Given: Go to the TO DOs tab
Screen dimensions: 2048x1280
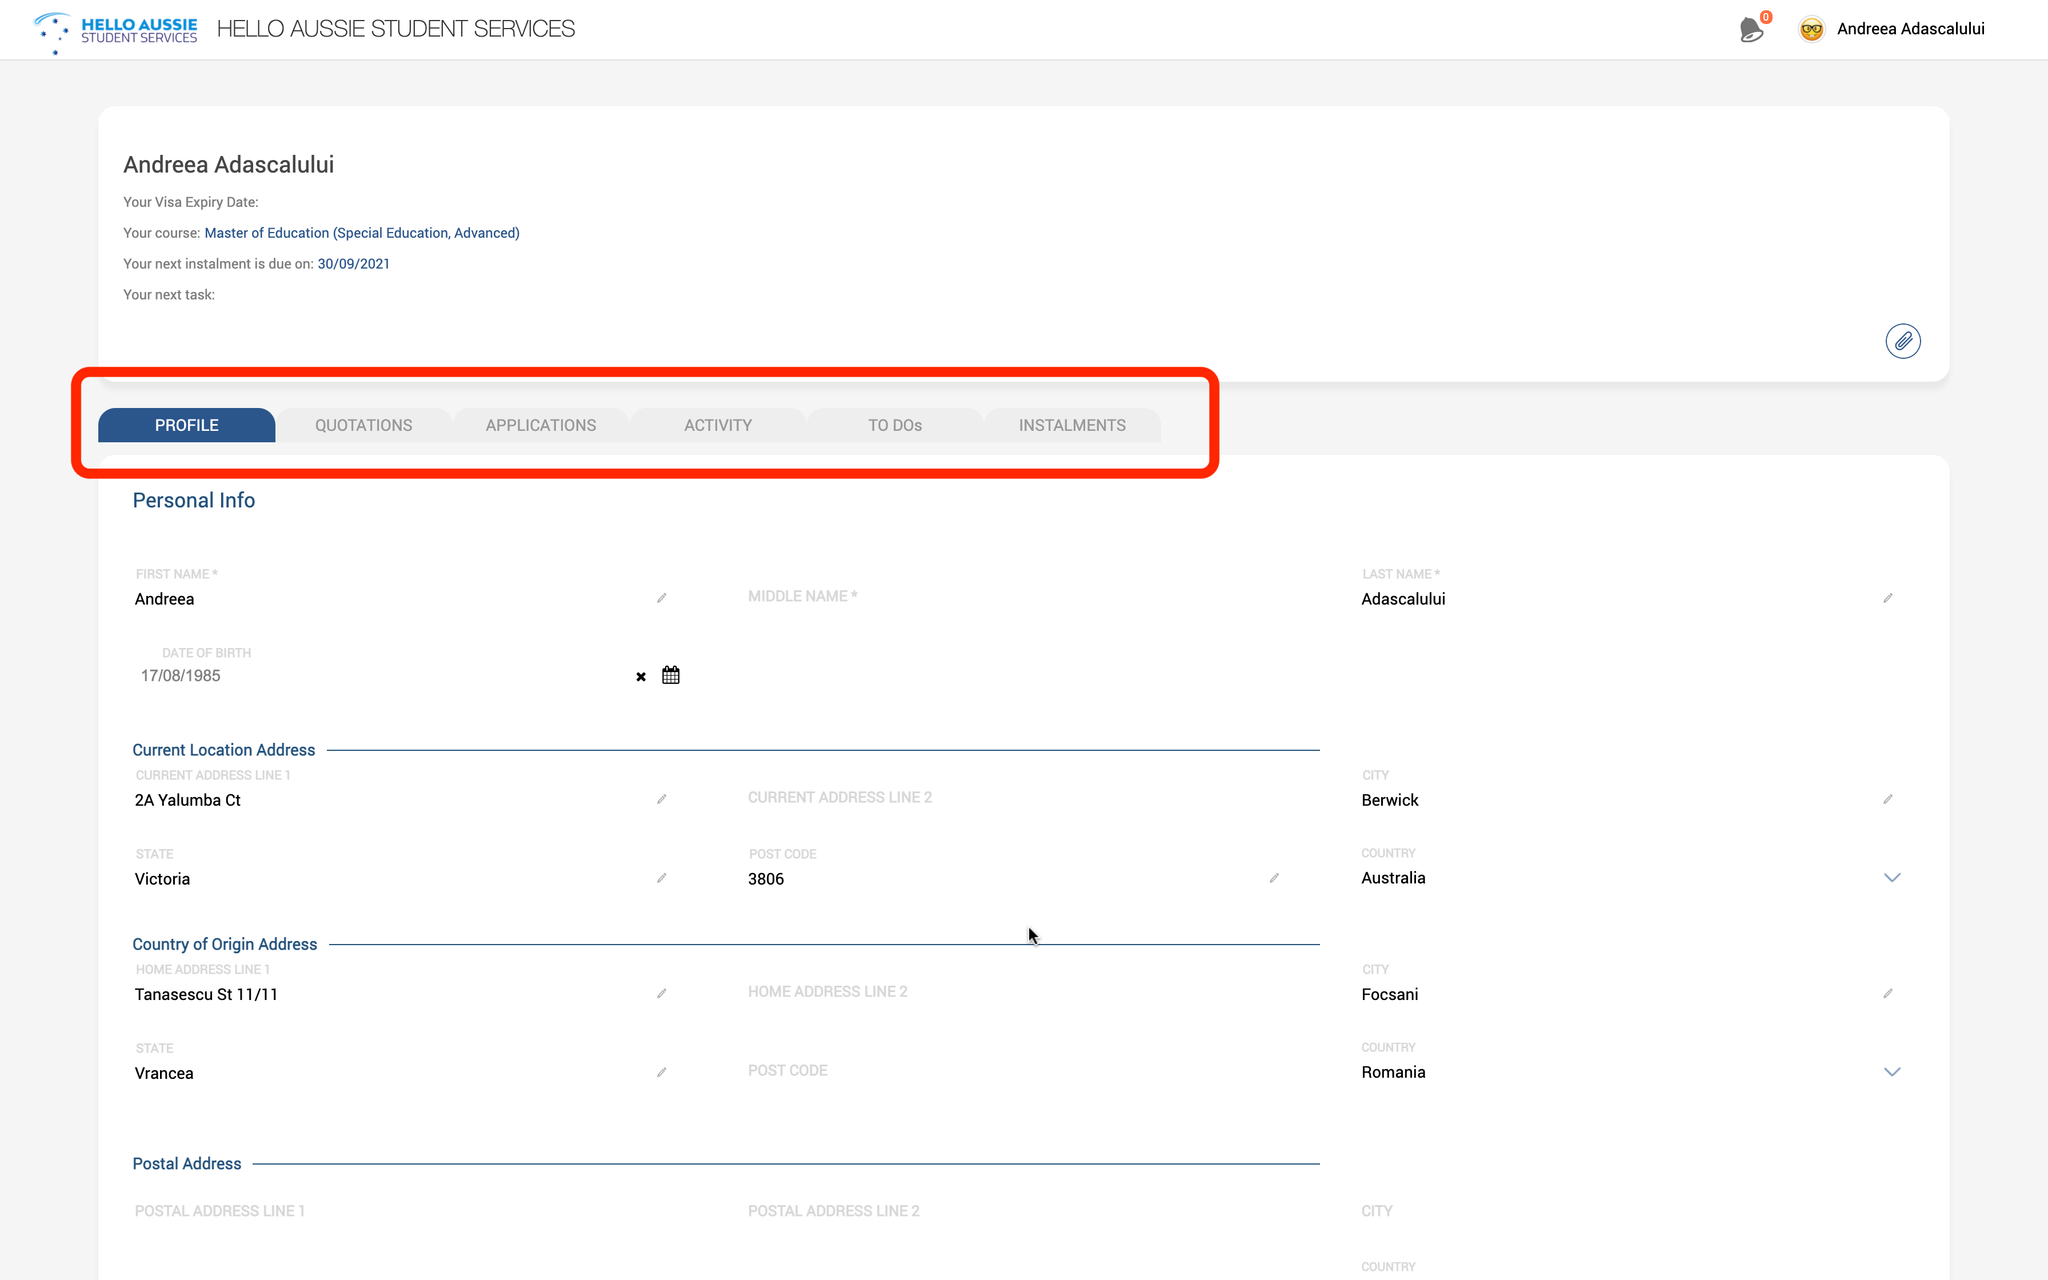Looking at the screenshot, I should coord(894,425).
